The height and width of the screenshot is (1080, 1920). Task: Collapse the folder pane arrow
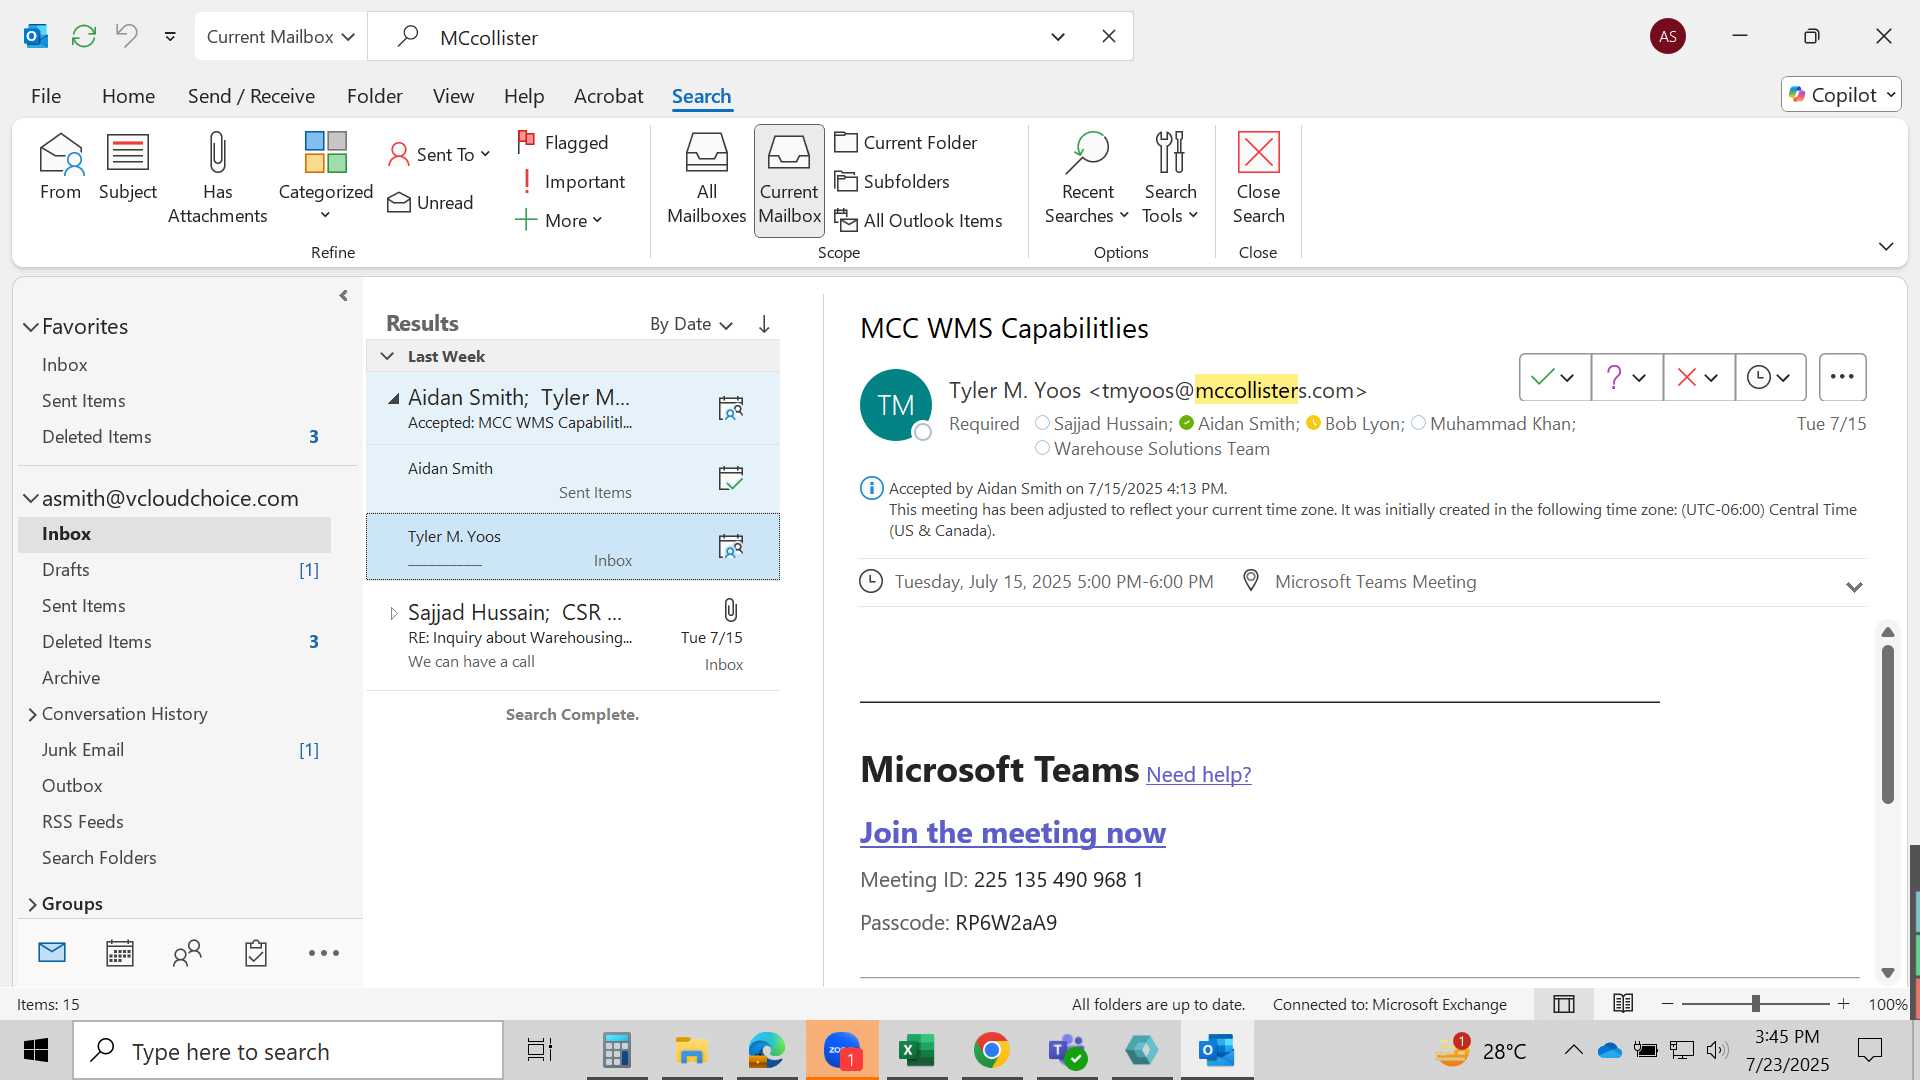tap(344, 295)
